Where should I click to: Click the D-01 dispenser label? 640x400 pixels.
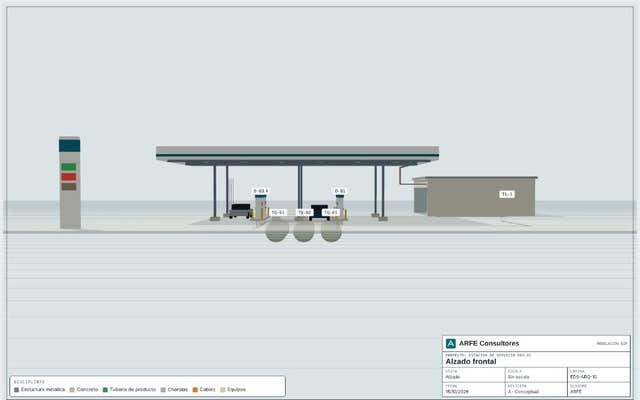click(x=340, y=191)
